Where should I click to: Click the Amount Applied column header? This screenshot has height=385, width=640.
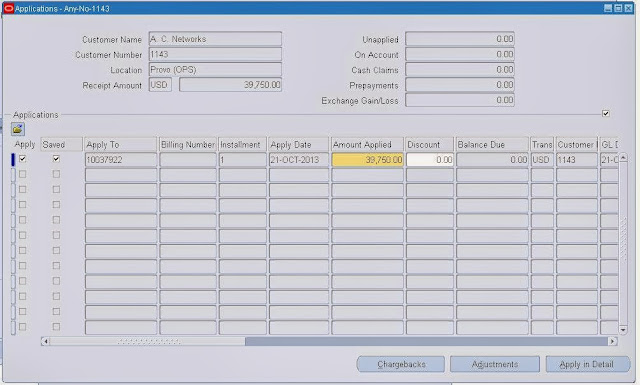367,145
